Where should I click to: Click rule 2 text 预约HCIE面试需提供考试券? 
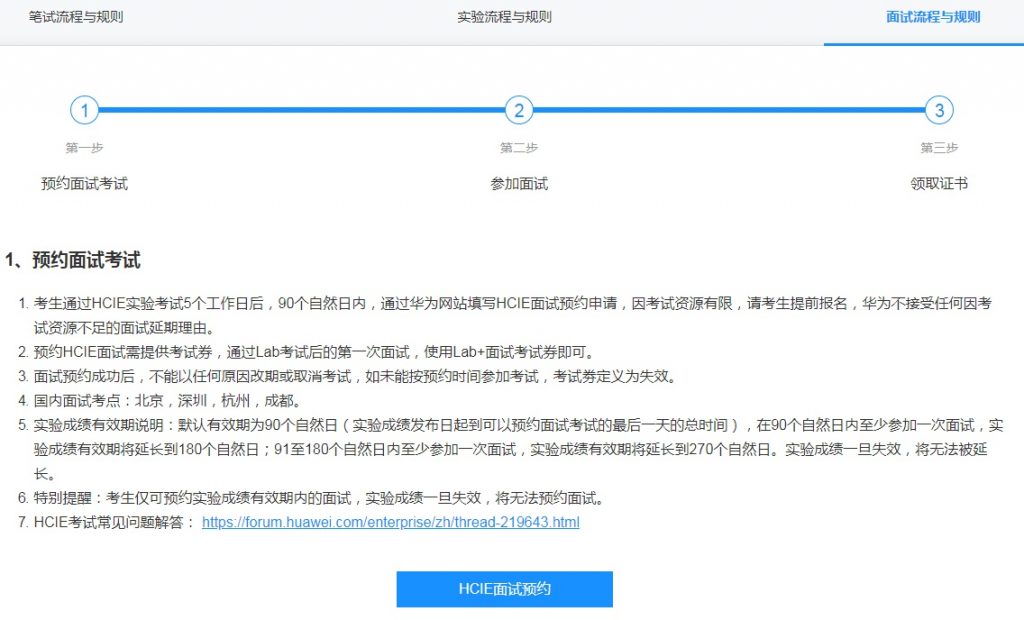pyautogui.click(x=315, y=352)
